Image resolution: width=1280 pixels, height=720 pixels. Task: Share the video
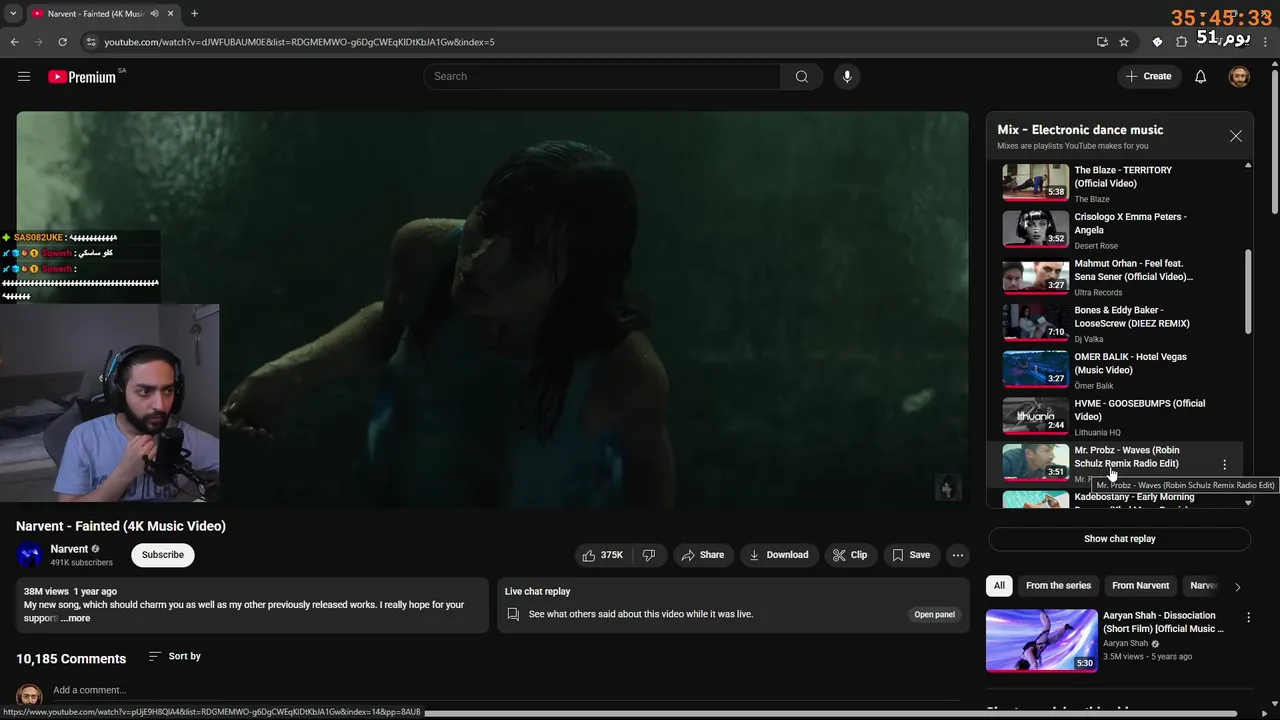(x=702, y=555)
